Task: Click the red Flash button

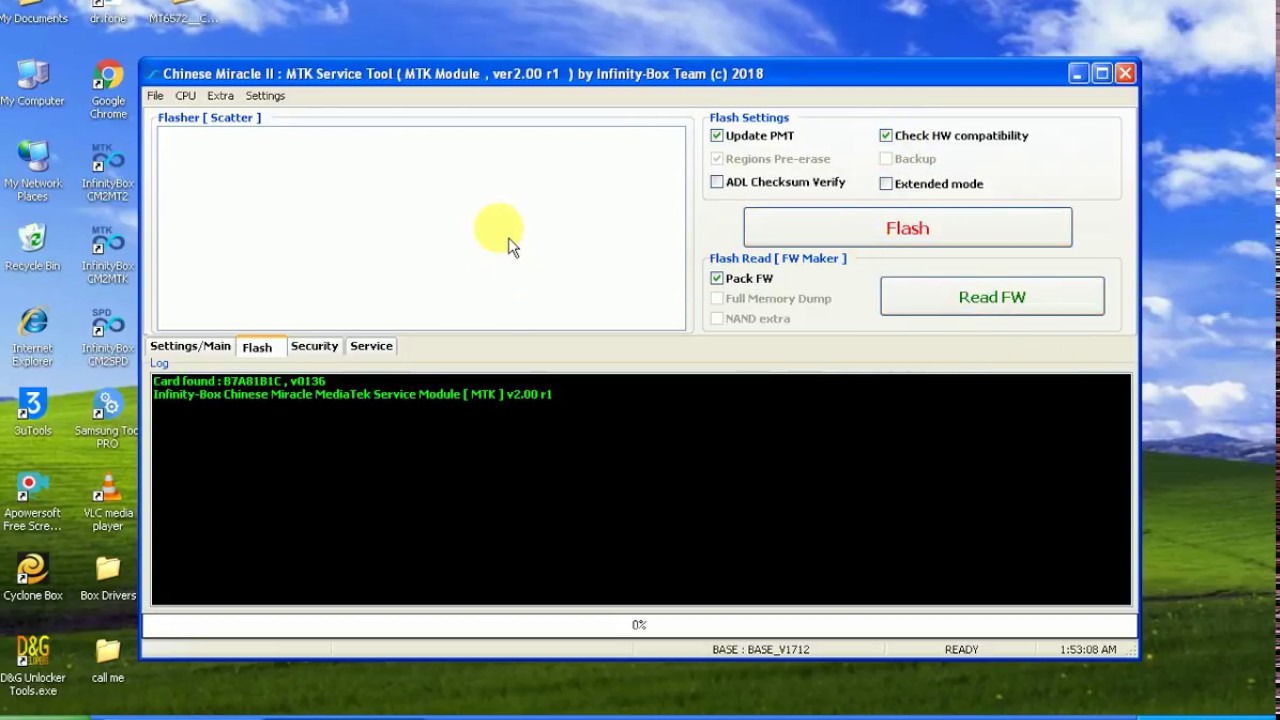Action: (x=908, y=228)
